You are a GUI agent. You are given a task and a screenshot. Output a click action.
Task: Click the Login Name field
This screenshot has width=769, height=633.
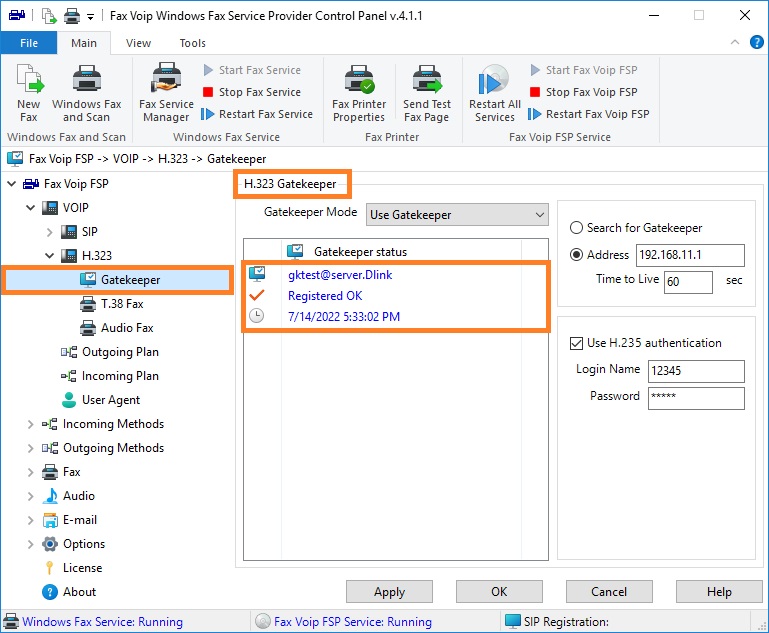click(696, 371)
